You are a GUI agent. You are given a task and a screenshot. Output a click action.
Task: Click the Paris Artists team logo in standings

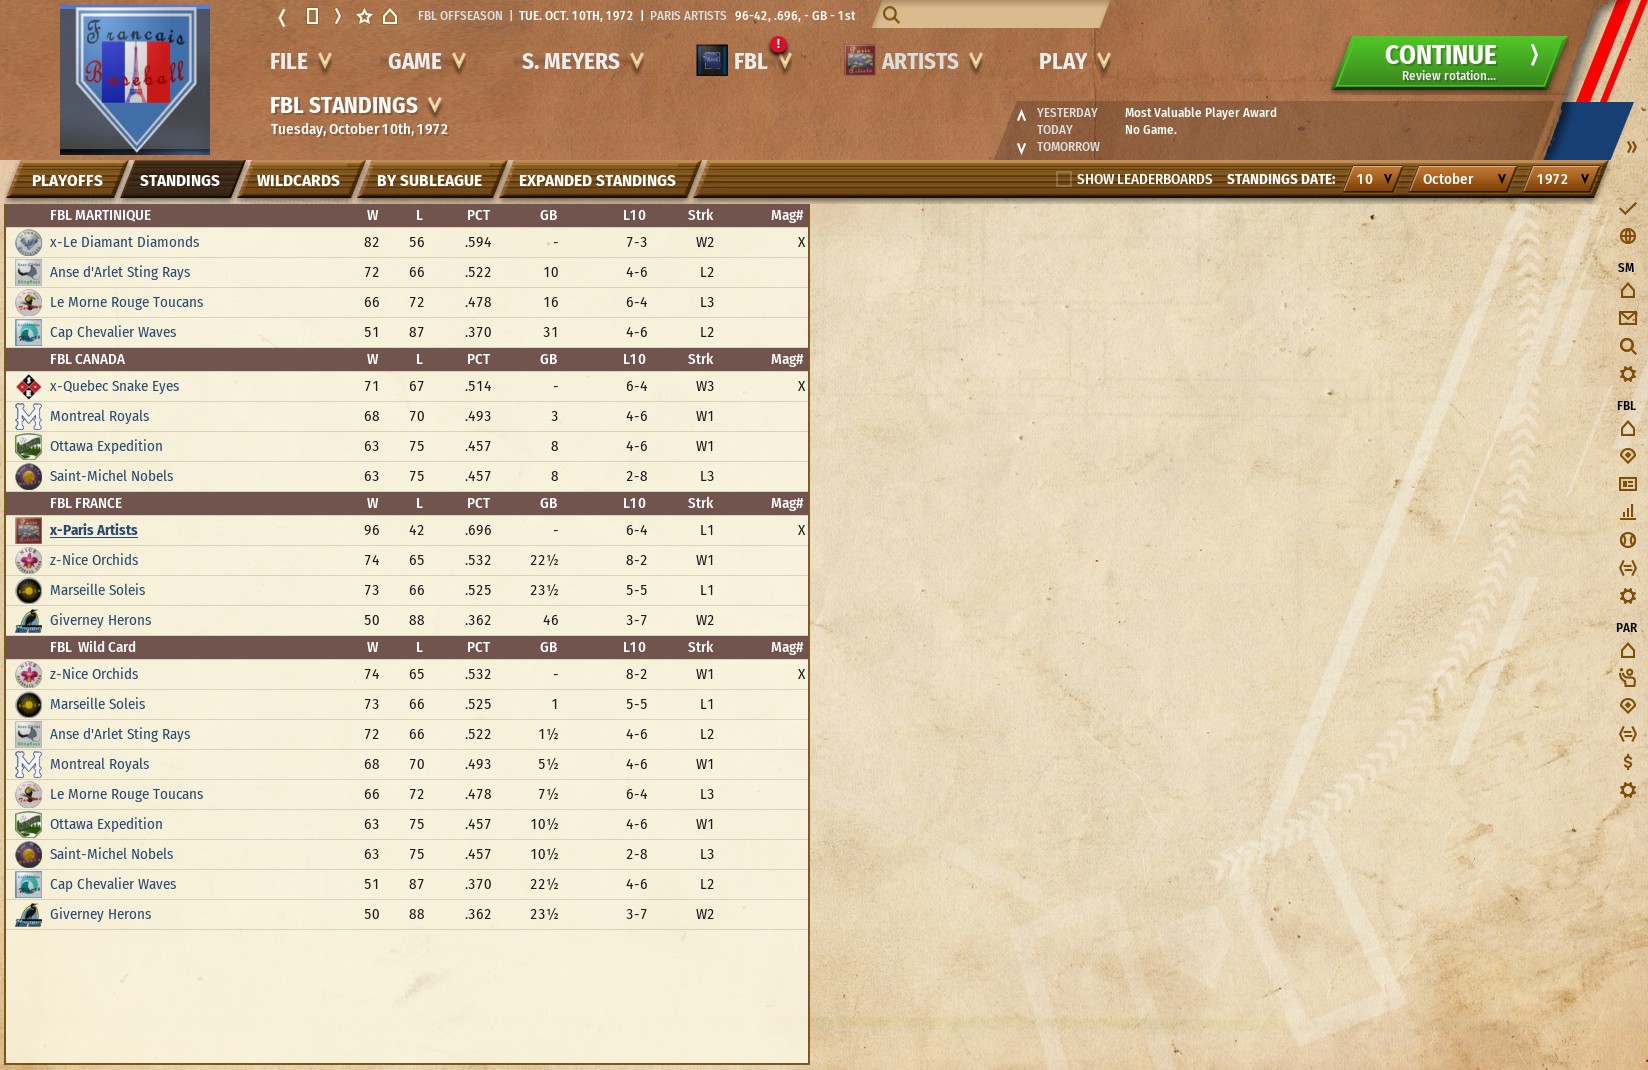pos(29,530)
